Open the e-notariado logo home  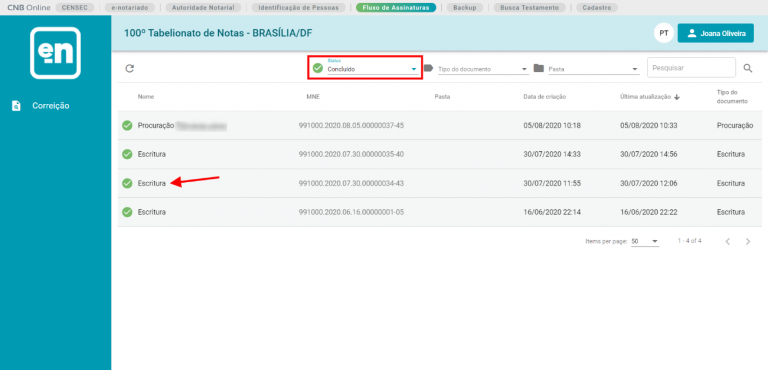tap(55, 53)
